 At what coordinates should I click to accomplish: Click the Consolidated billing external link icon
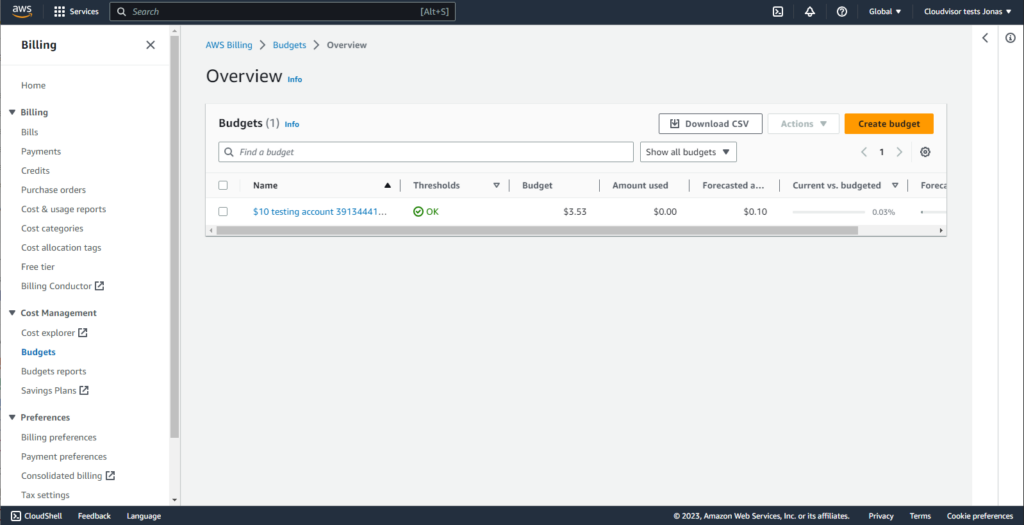(110, 476)
